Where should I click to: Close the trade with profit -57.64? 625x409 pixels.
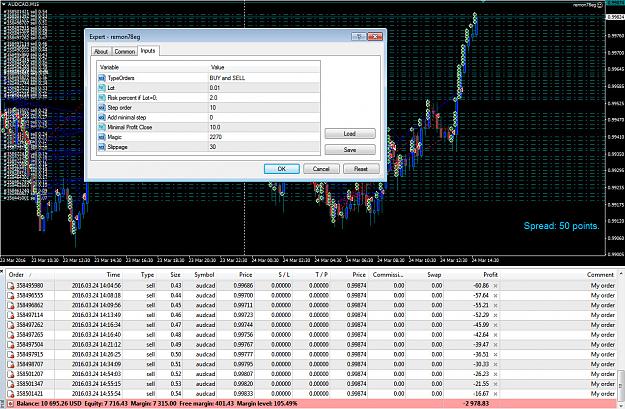tap(495, 295)
